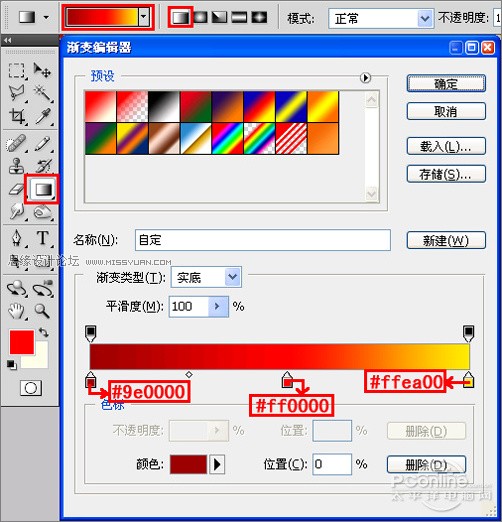Image resolution: width=502 pixels, height=522 pixels.
Task: Select the Foreground to Background preset
Action: pos(101,106)
